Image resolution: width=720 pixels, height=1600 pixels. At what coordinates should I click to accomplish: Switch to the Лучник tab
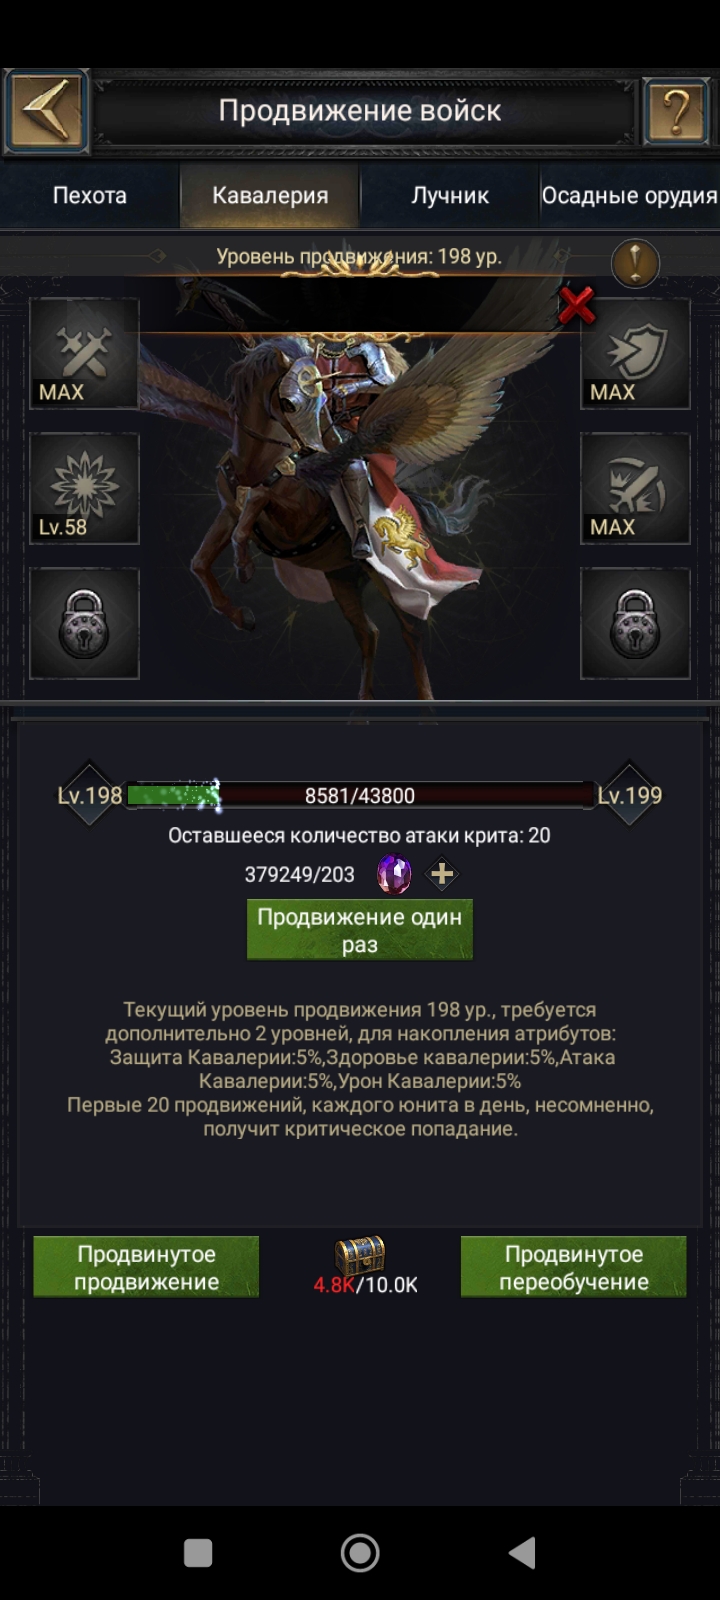450,195
